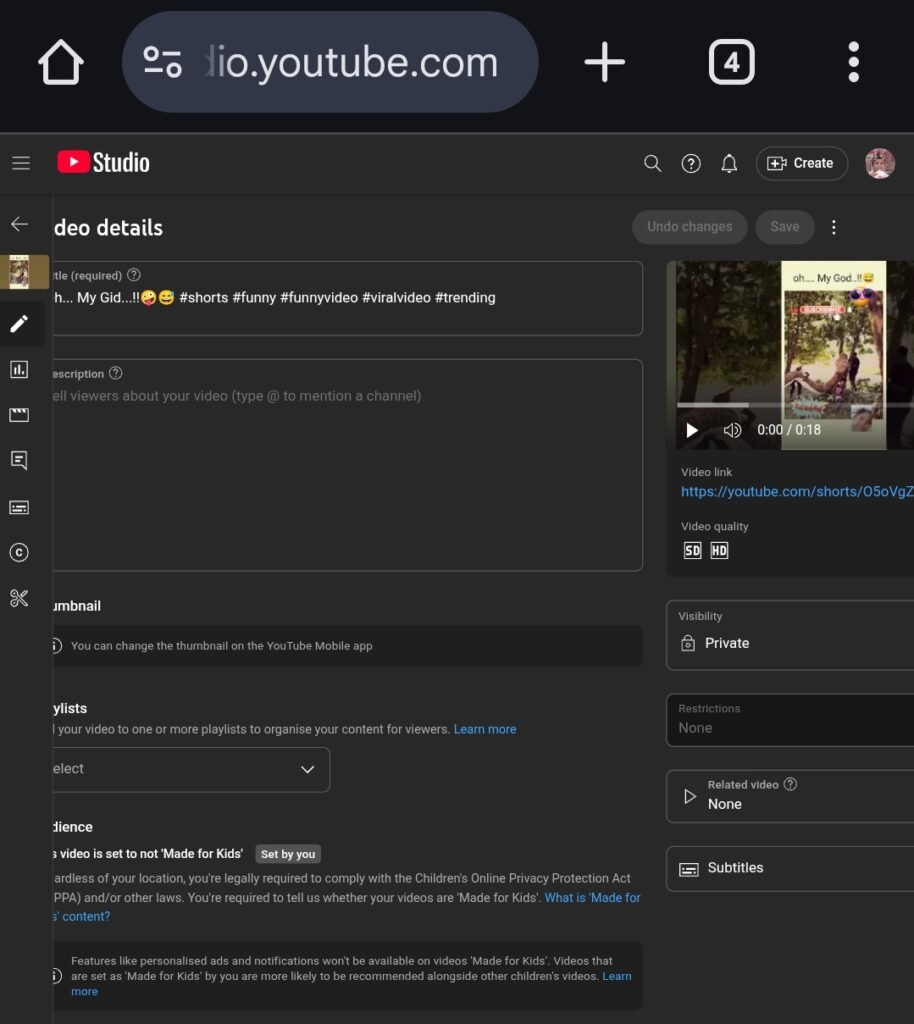Viewport: 914px width, 1024px height.
Task: Open the YouTube Studio hamburger menu
Action: point(21,163)
